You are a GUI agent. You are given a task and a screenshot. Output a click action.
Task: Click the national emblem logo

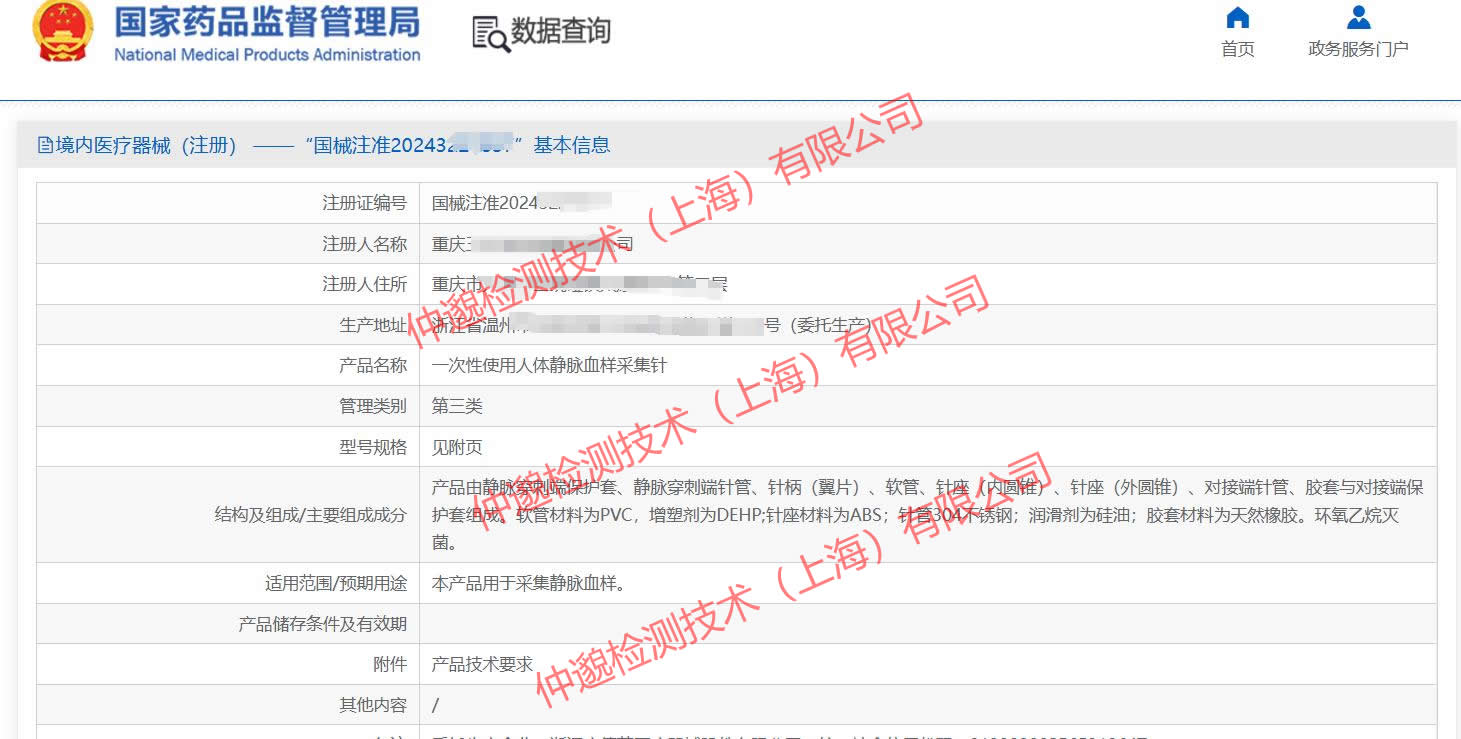(63, 32)
